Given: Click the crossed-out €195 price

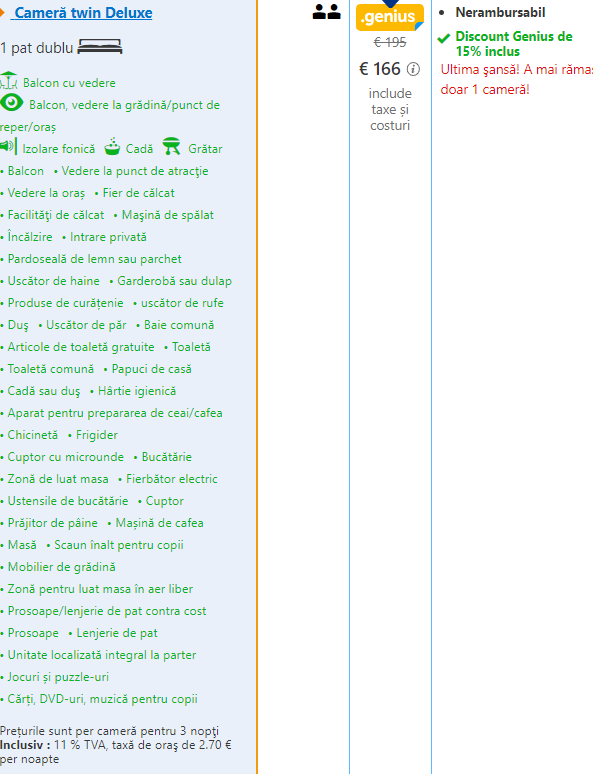Looking at the screenshot, I should tap(390, 42).
